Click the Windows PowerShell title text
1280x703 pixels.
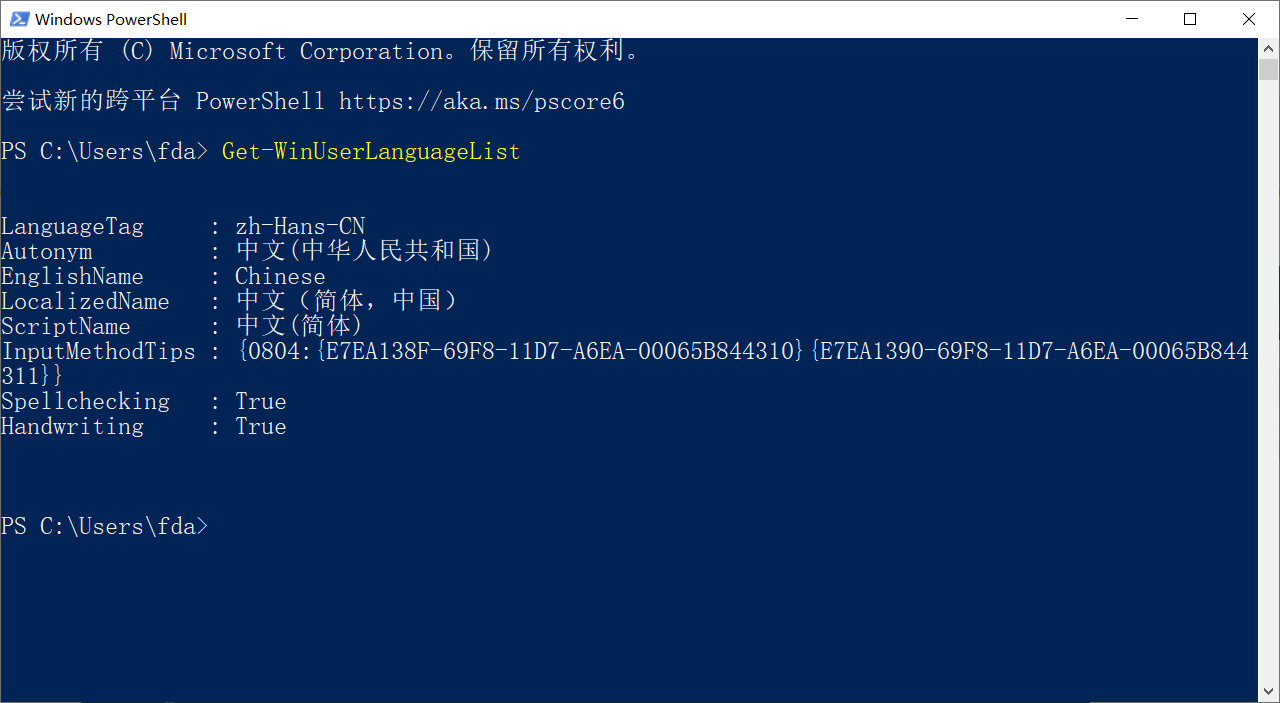point(110,18)
